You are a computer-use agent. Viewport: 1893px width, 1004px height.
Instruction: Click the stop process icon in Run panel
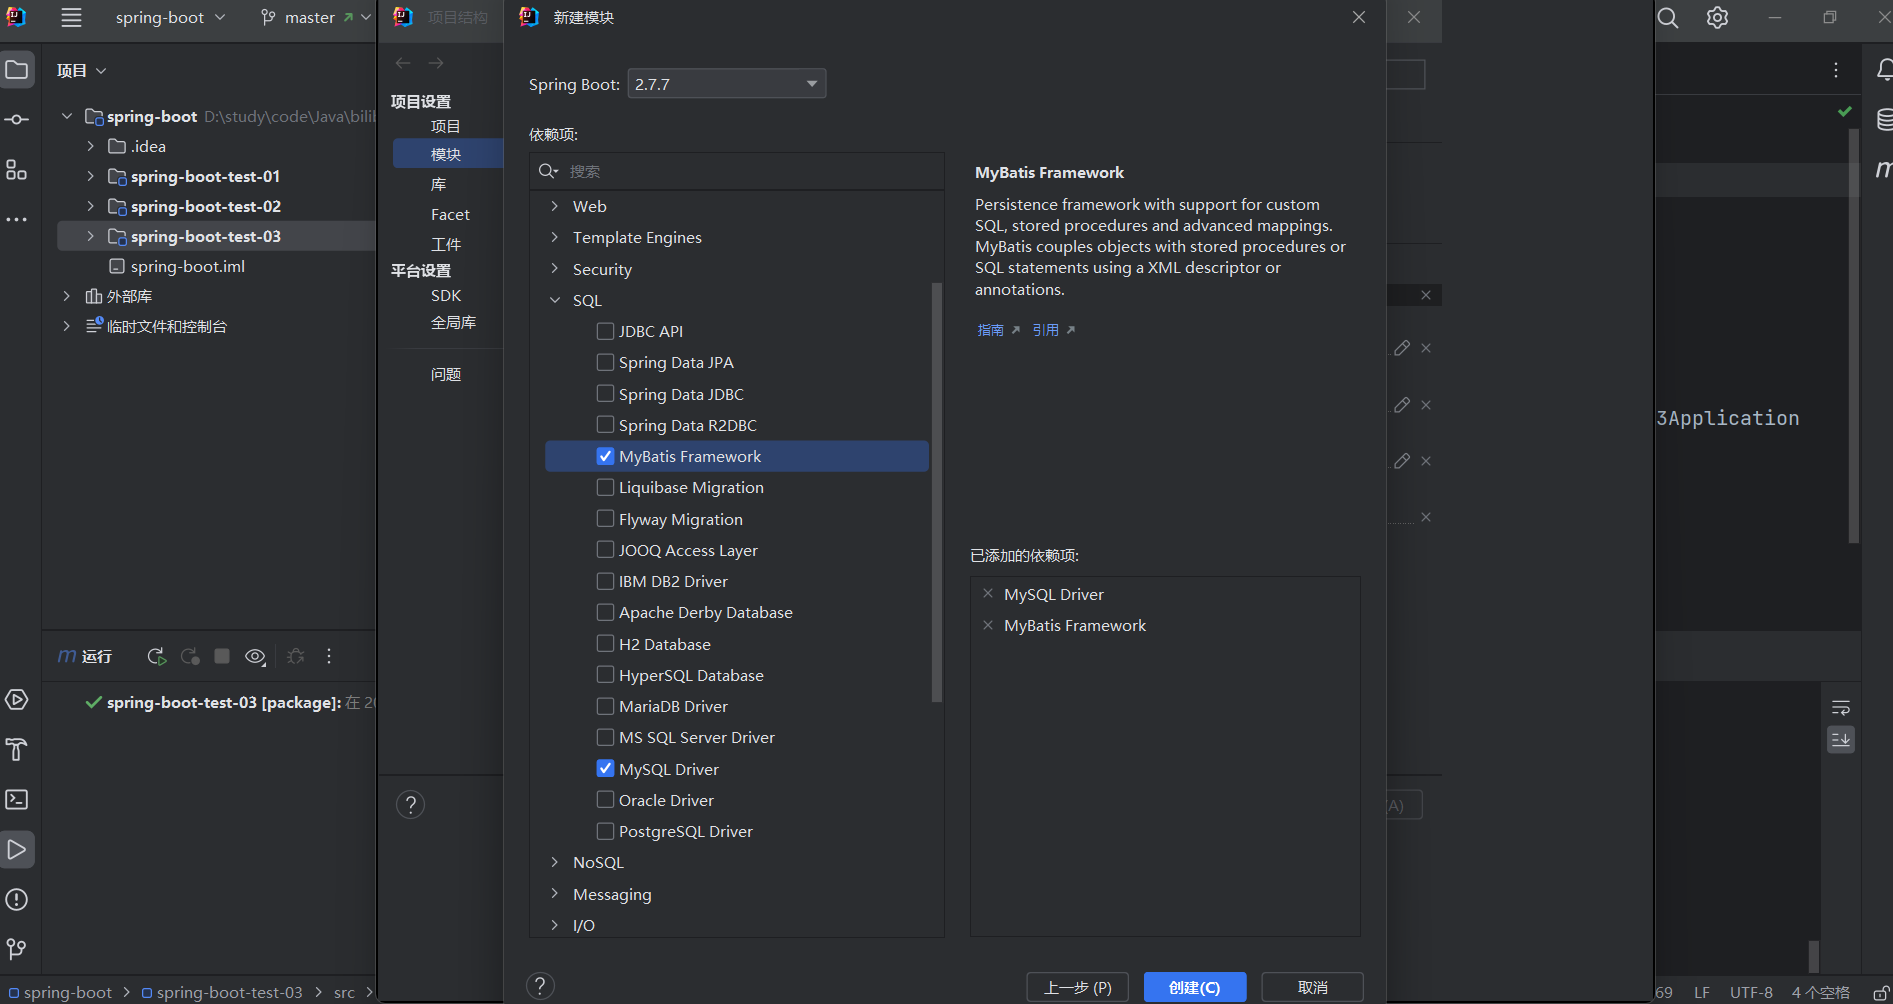(x=222, y=656)
